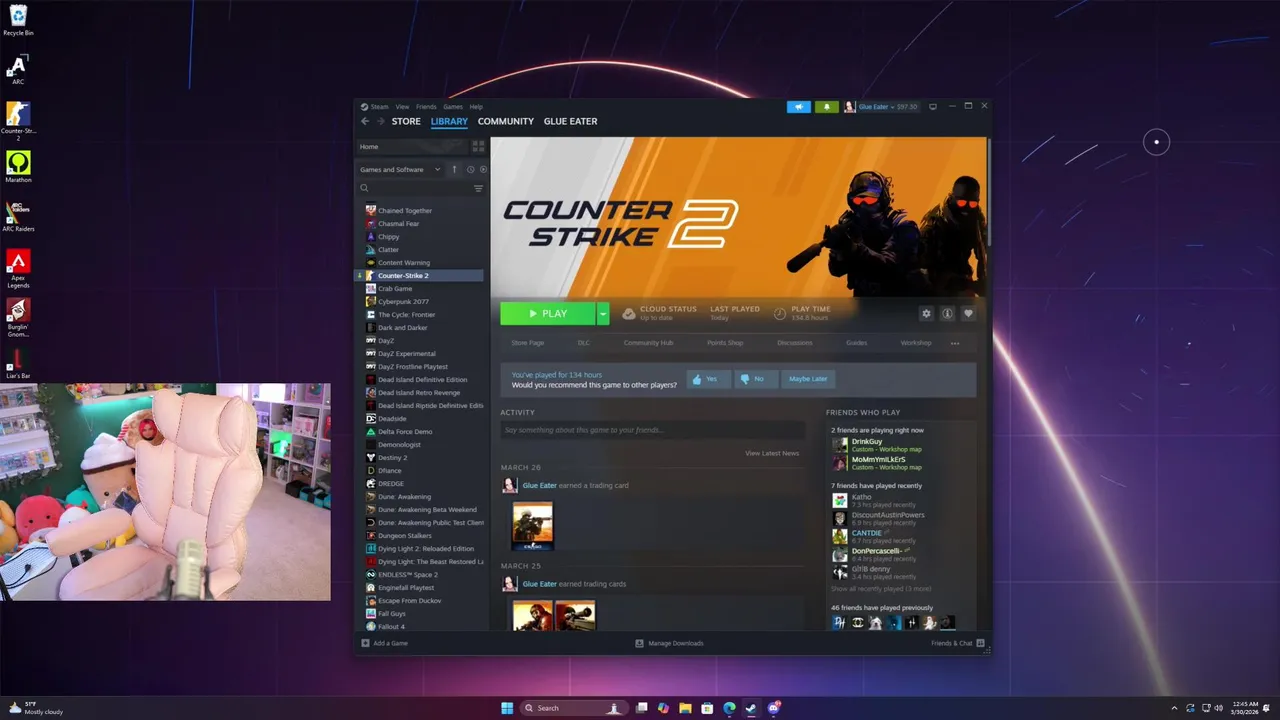
Task: Go back with the left arrow
Action: (x=365, y=121)
